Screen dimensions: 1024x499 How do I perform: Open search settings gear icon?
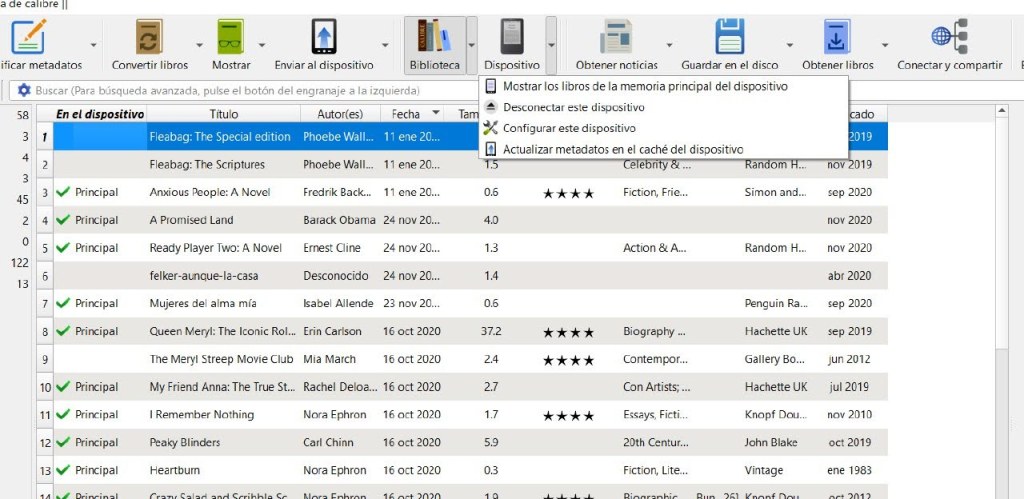[x=24, y=90]
